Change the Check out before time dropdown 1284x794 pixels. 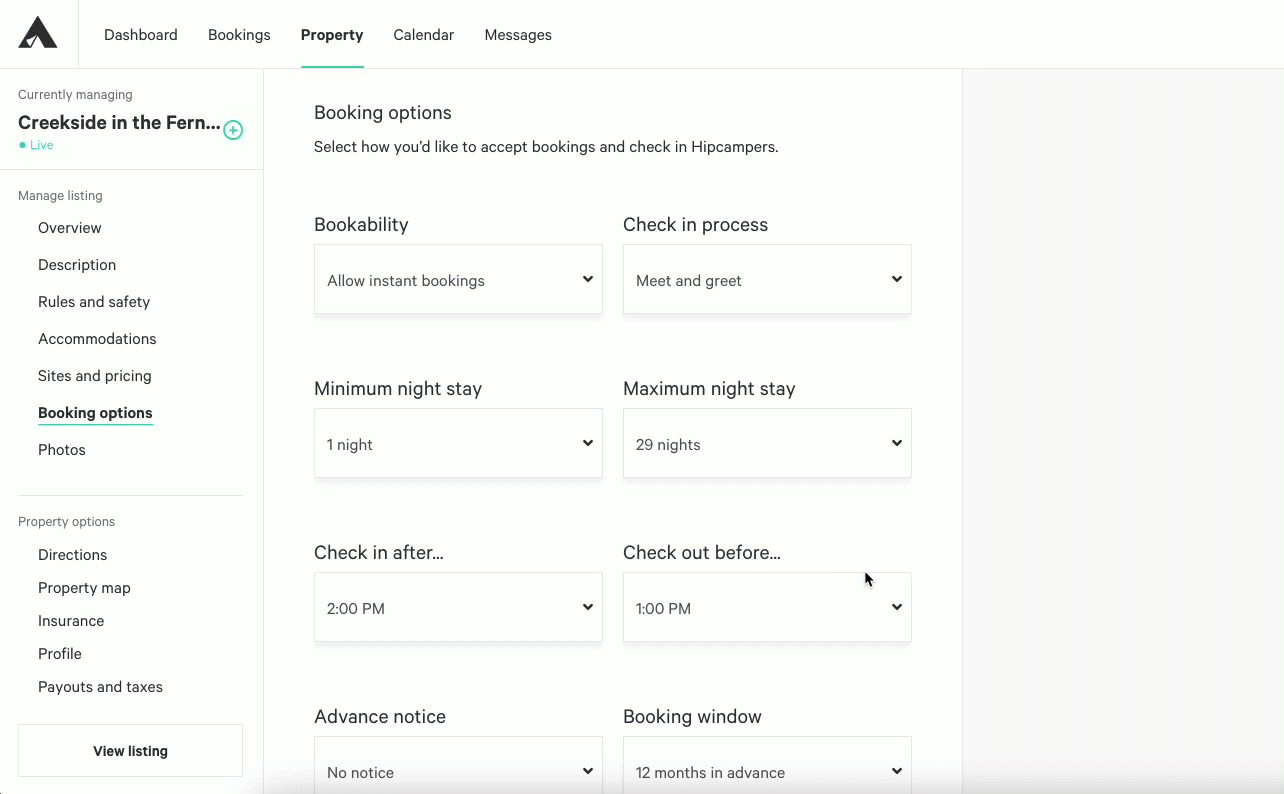(x=767, y=608)
